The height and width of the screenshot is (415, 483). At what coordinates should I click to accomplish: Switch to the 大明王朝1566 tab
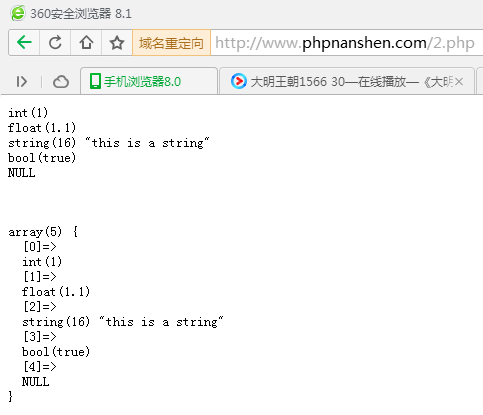(x=347, y=81)
